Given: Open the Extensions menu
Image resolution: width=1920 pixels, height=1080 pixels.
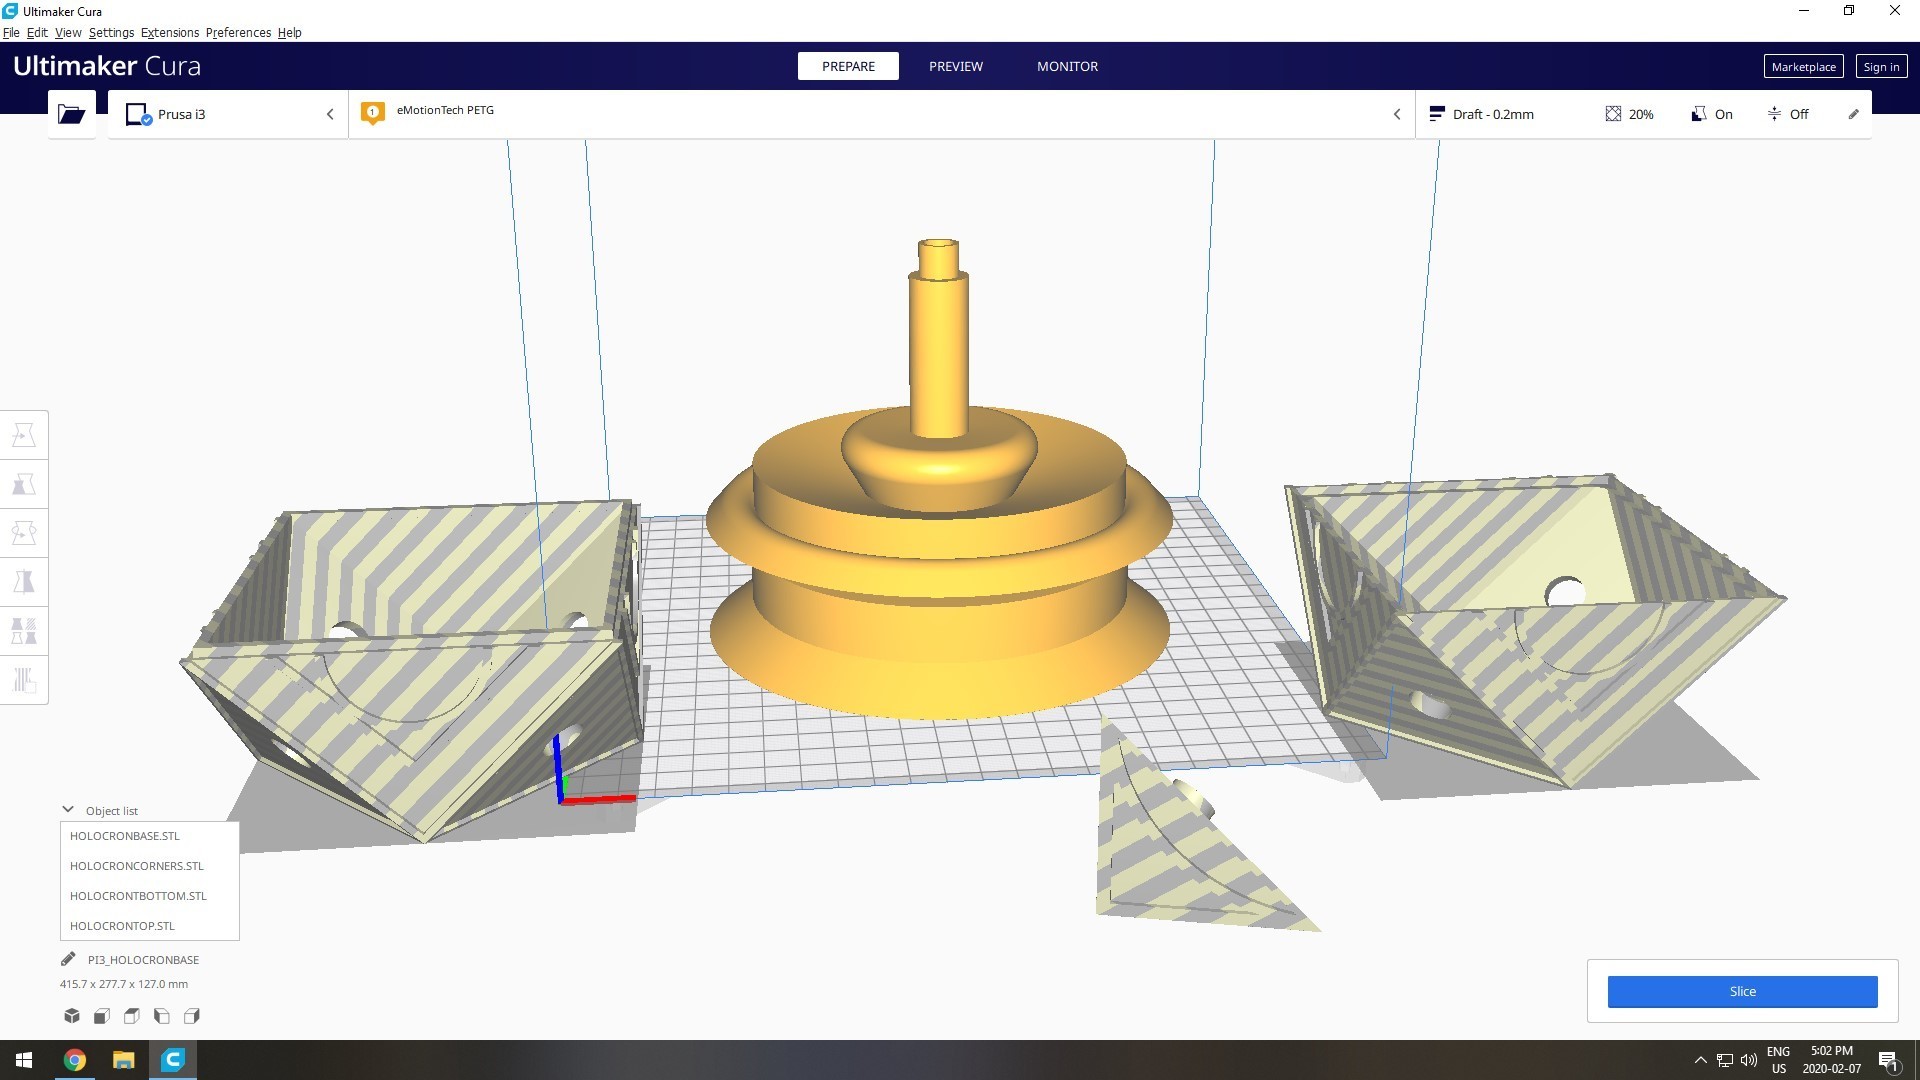Looking at the screenshot, I should click(169, 32).
